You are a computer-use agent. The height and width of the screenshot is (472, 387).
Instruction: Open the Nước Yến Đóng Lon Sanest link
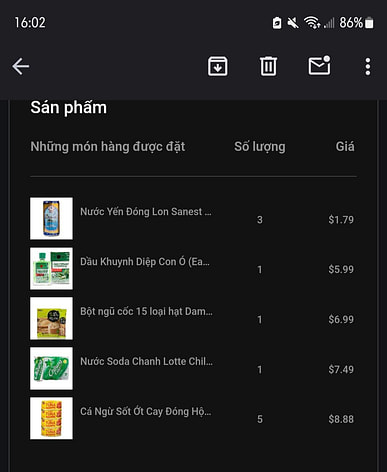(x=146, y=212)
